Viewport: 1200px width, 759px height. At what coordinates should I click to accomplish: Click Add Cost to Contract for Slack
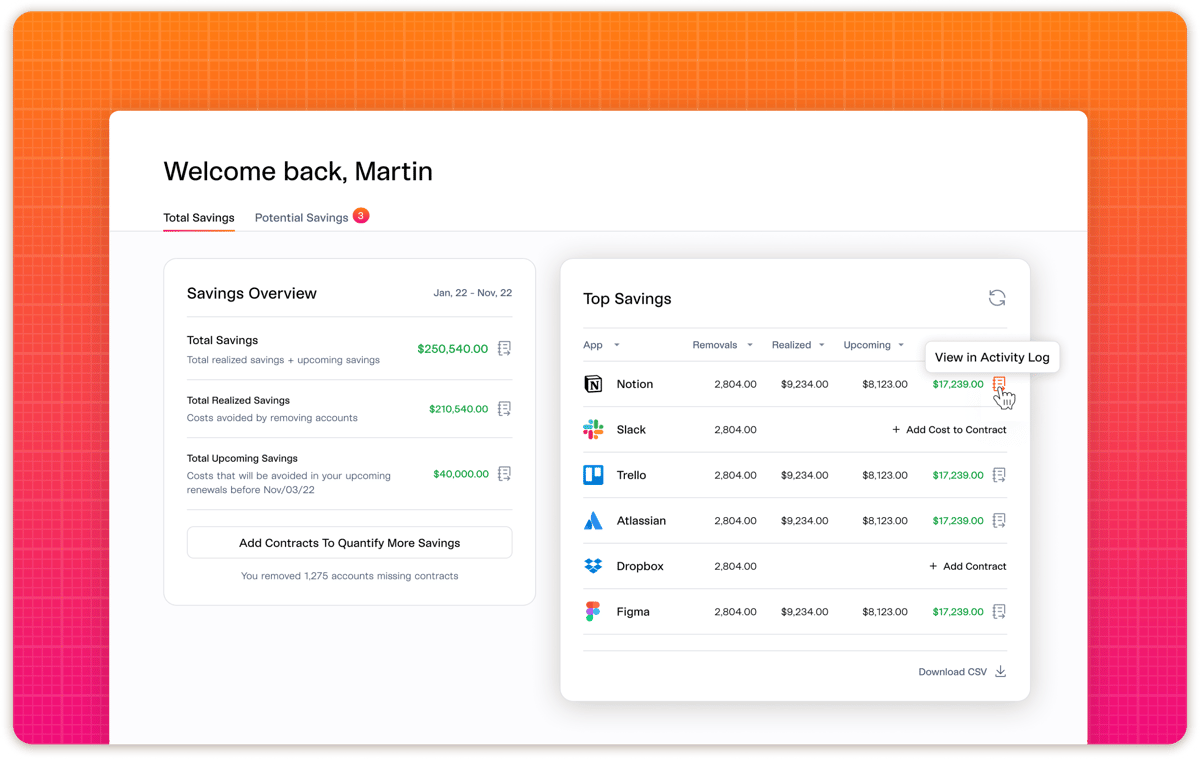click(x=948, y=429)
